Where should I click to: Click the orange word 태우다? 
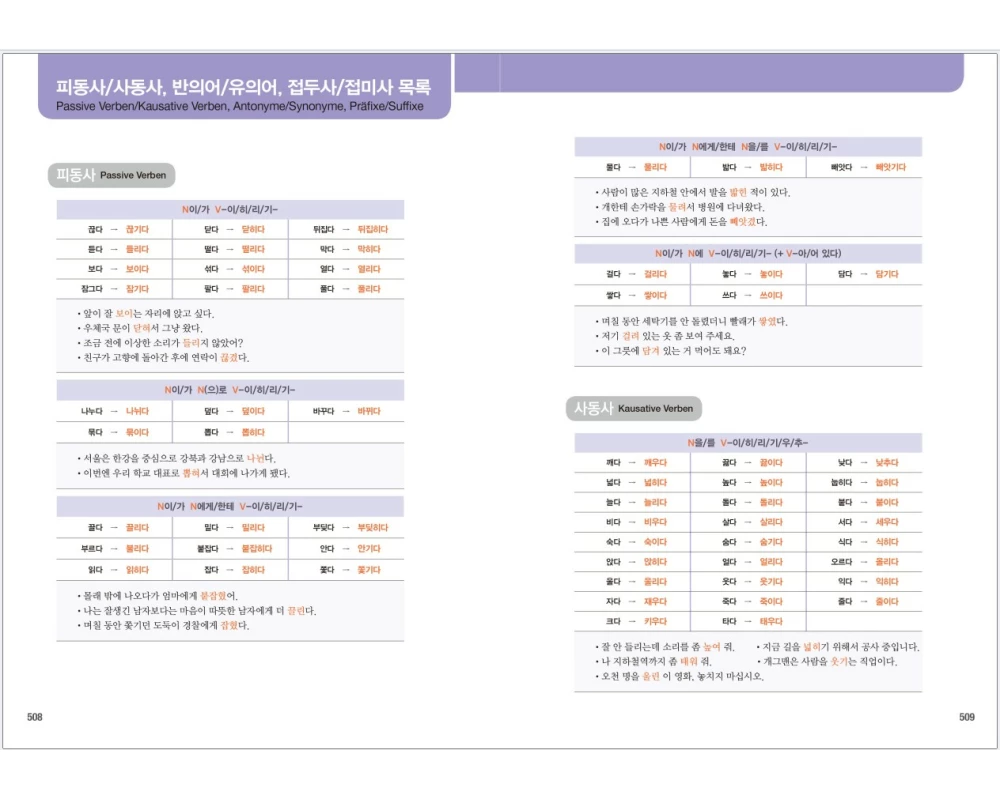coord(770,621)
